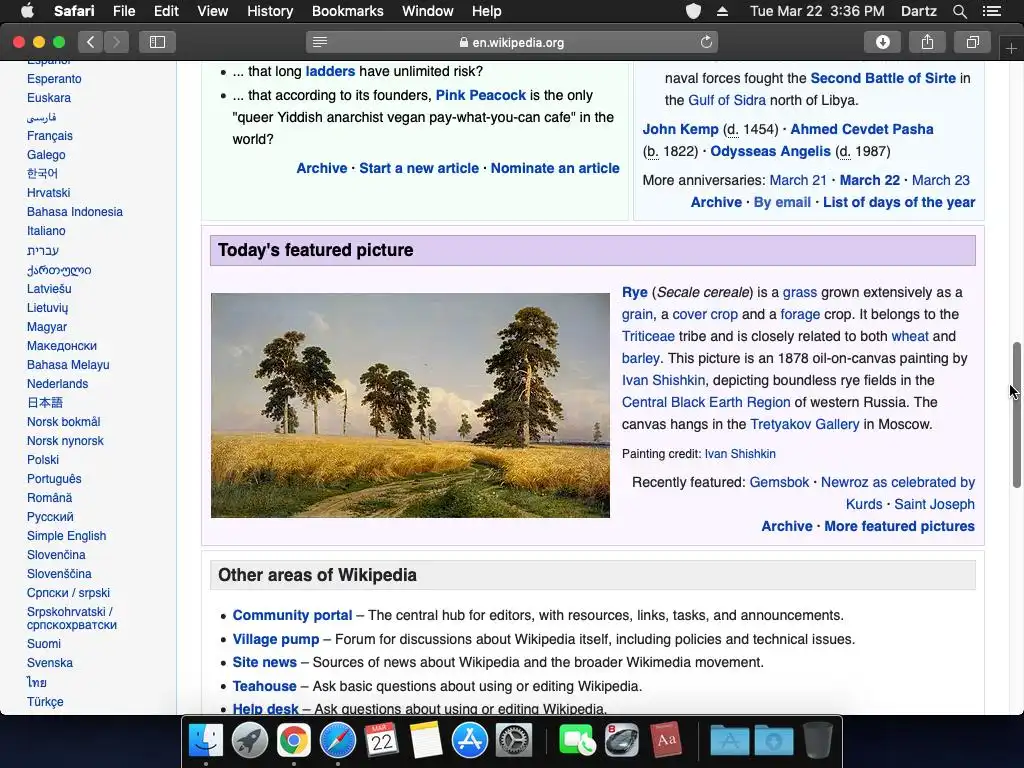This screenshot has height=768, width=1024.
Task: Open the Window menu
Action: tap(428, 11)
